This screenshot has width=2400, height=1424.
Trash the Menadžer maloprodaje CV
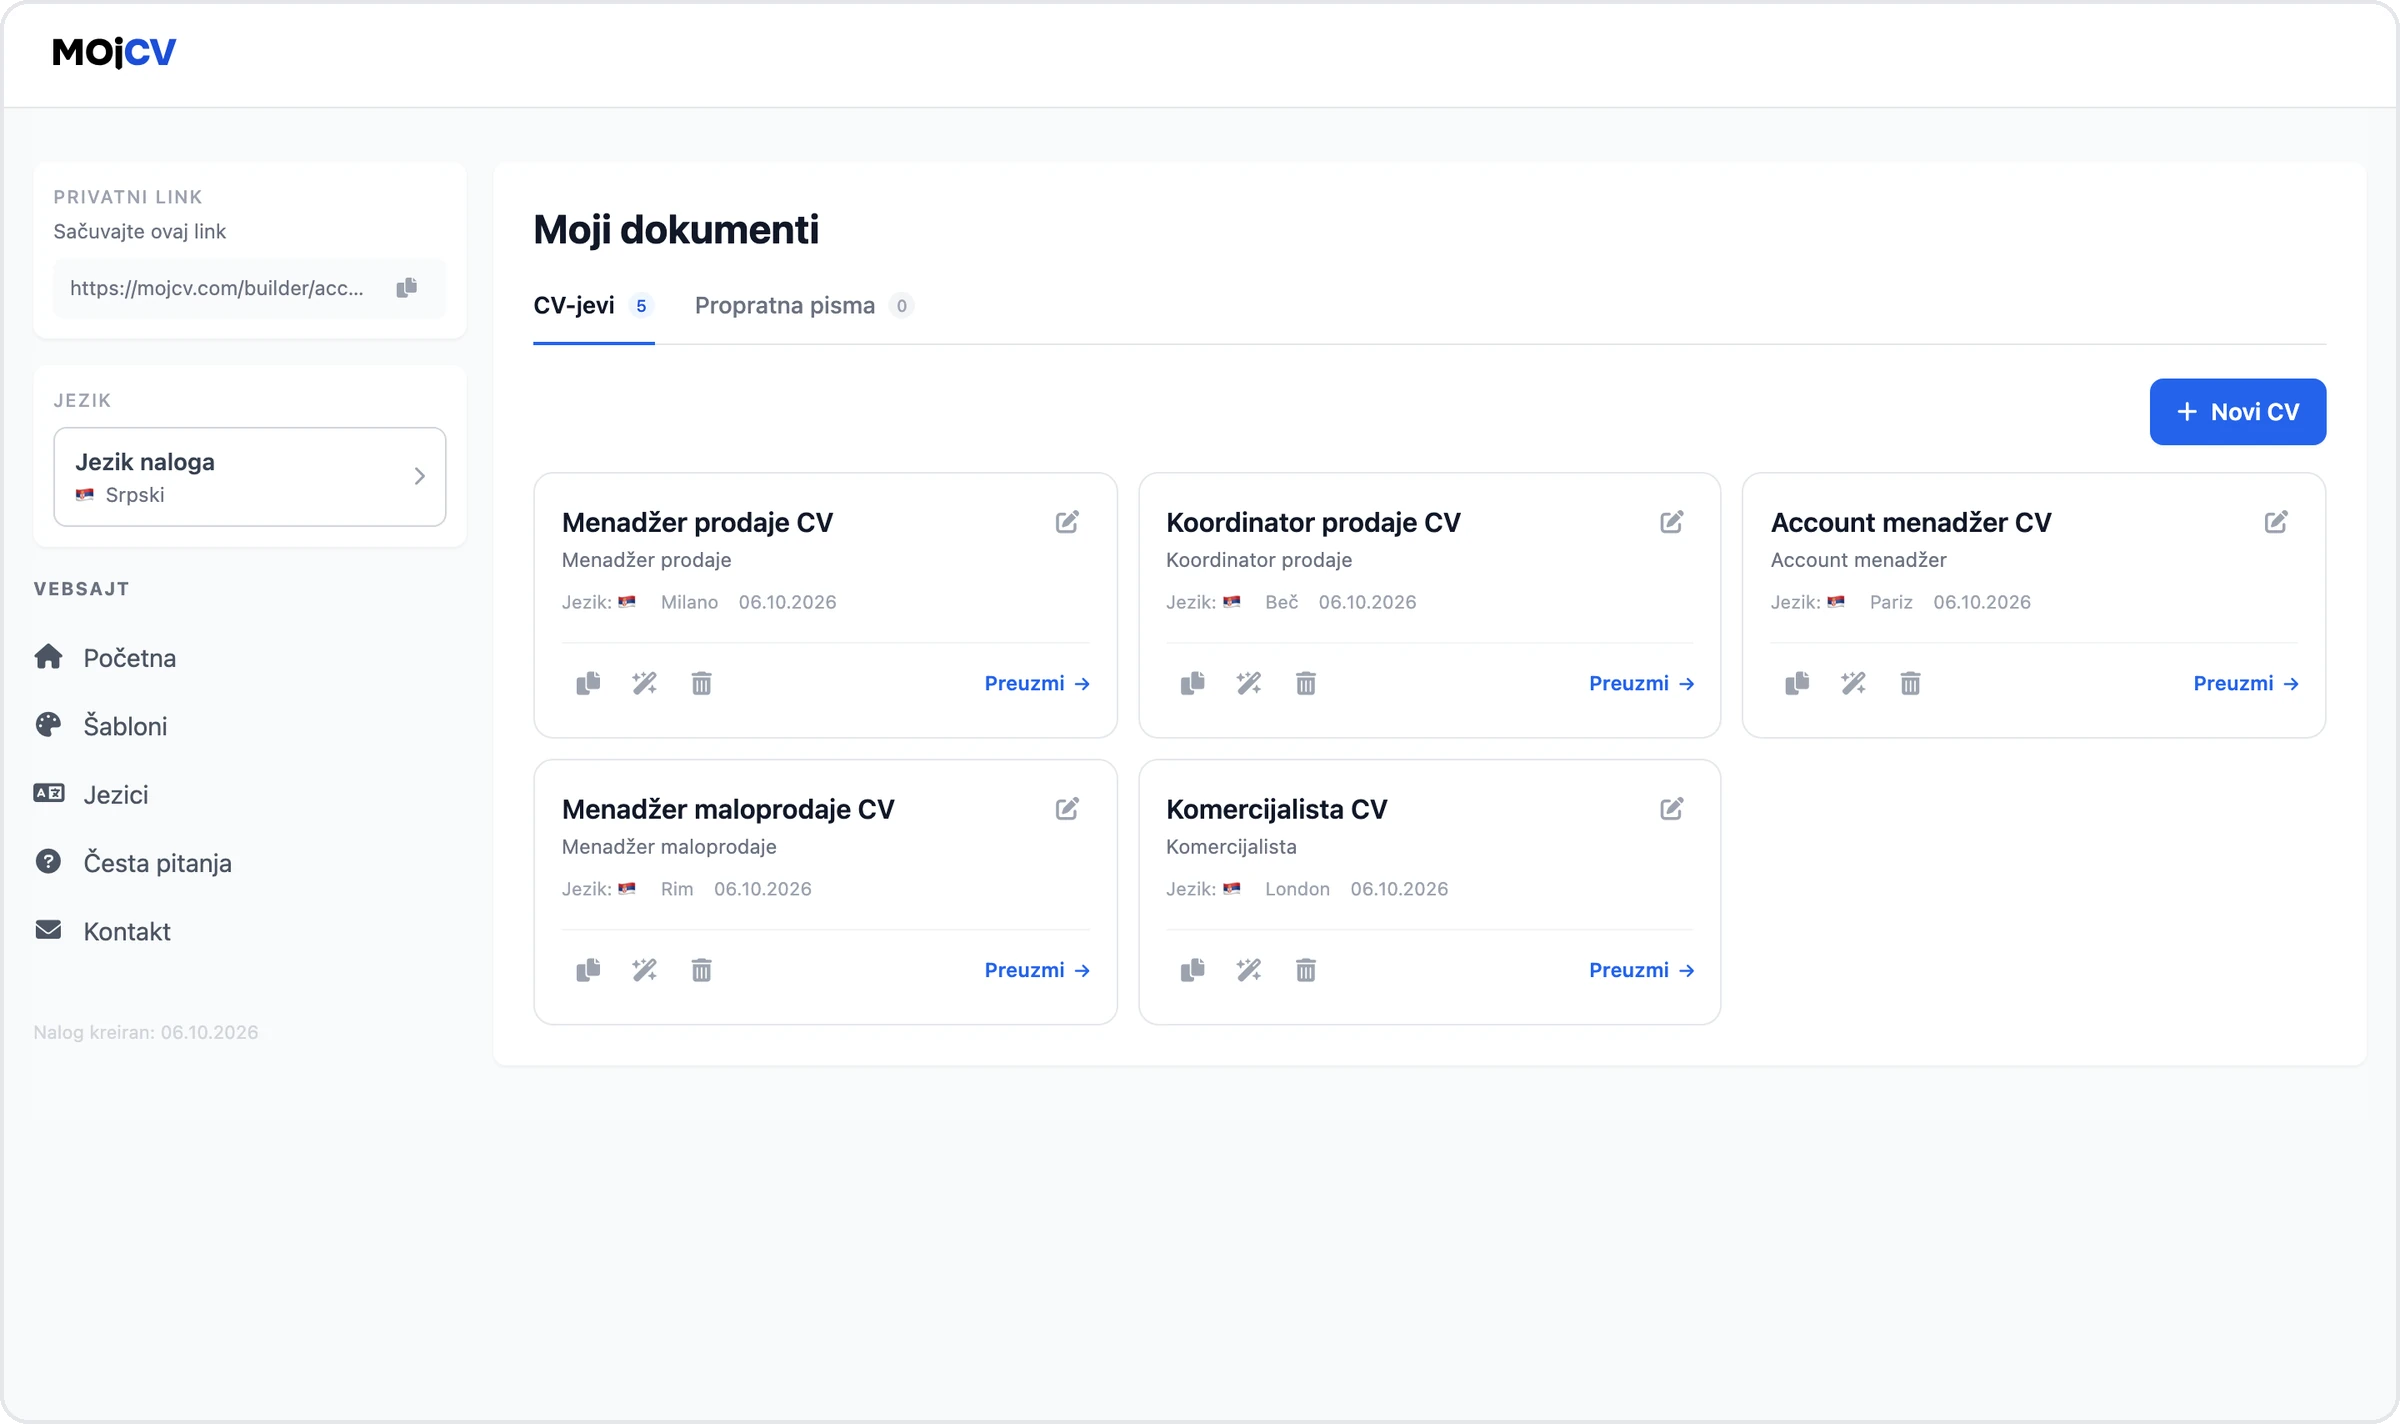[702, 970]
